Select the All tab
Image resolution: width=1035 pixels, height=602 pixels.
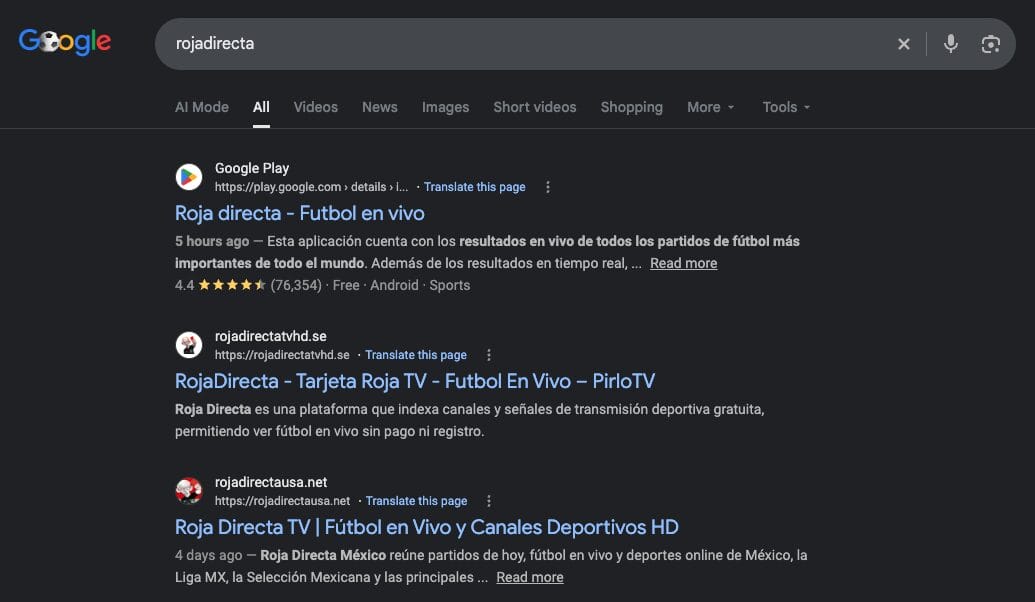[261, 107]
